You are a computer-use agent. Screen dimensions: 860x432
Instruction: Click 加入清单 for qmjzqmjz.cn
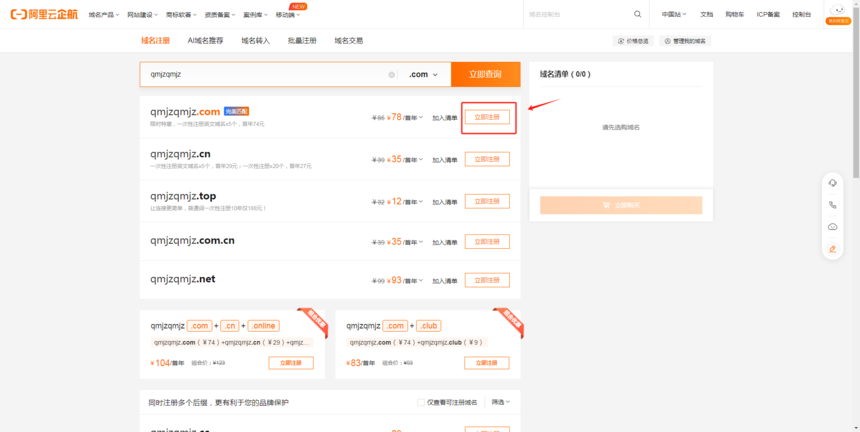[445, 160]
